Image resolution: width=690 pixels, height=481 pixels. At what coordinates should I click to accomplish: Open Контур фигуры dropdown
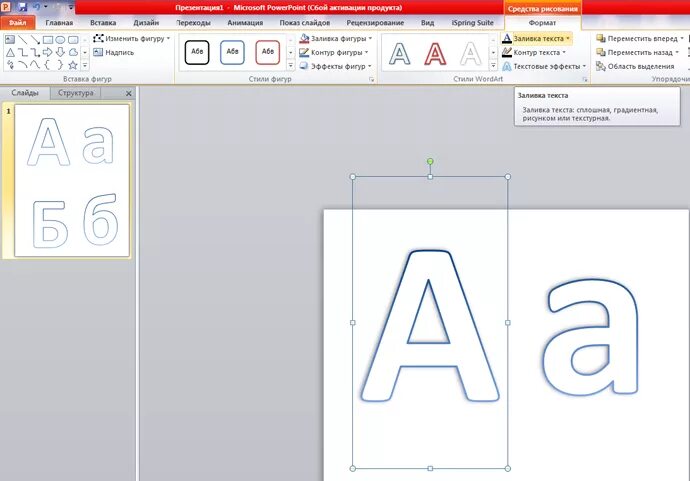pyautogui.click(x=334, y=52)
